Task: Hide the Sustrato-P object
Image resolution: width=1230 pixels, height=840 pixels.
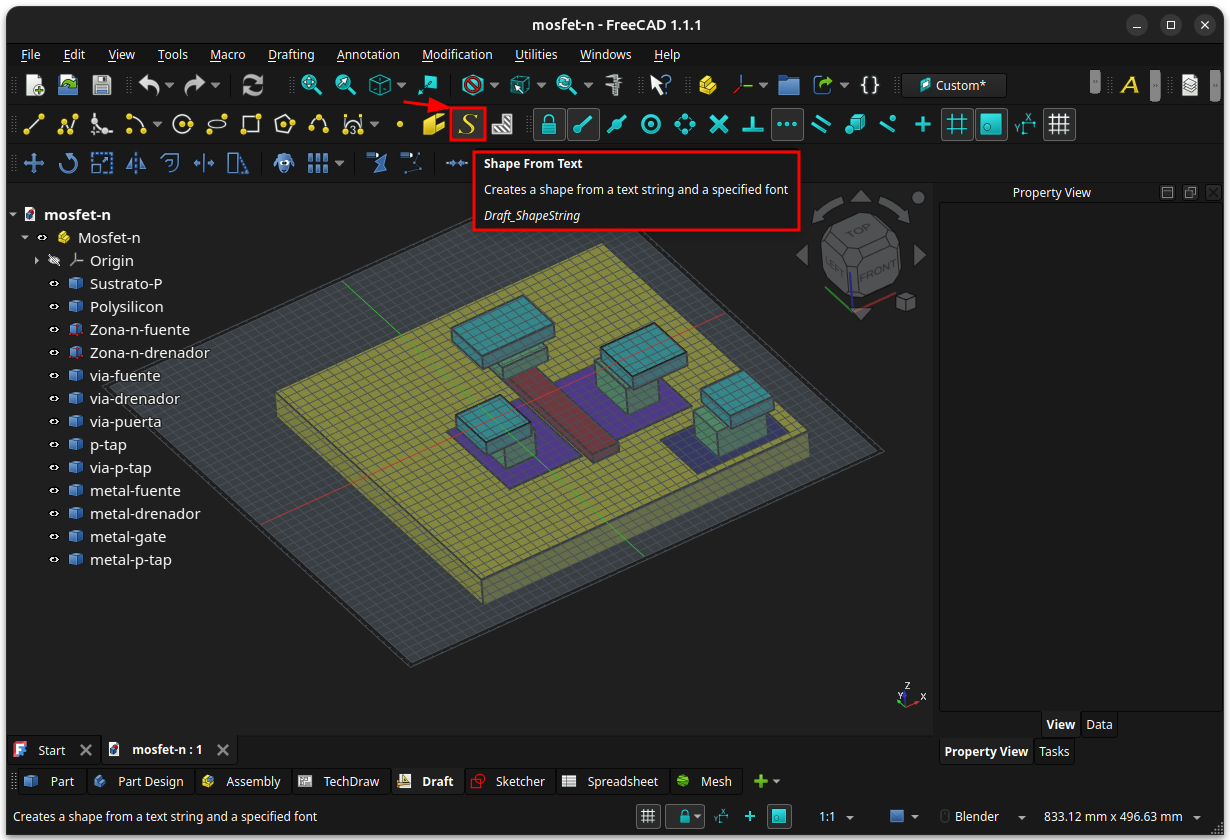Action: click(x=56, y=284)
